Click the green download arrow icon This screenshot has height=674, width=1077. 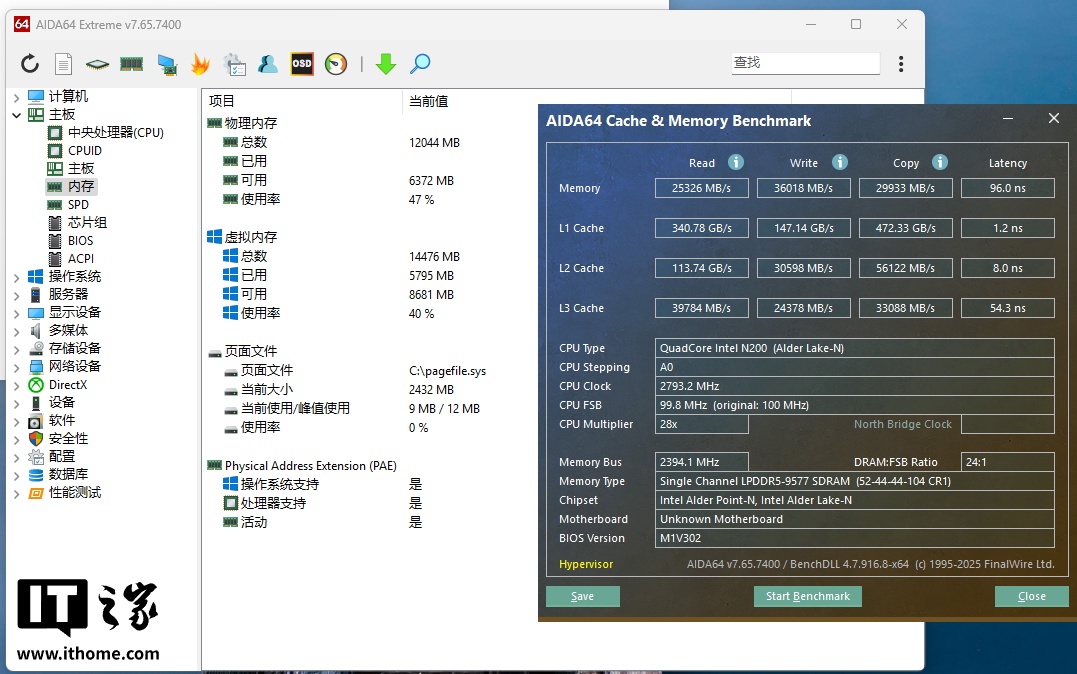coord(386,64)
